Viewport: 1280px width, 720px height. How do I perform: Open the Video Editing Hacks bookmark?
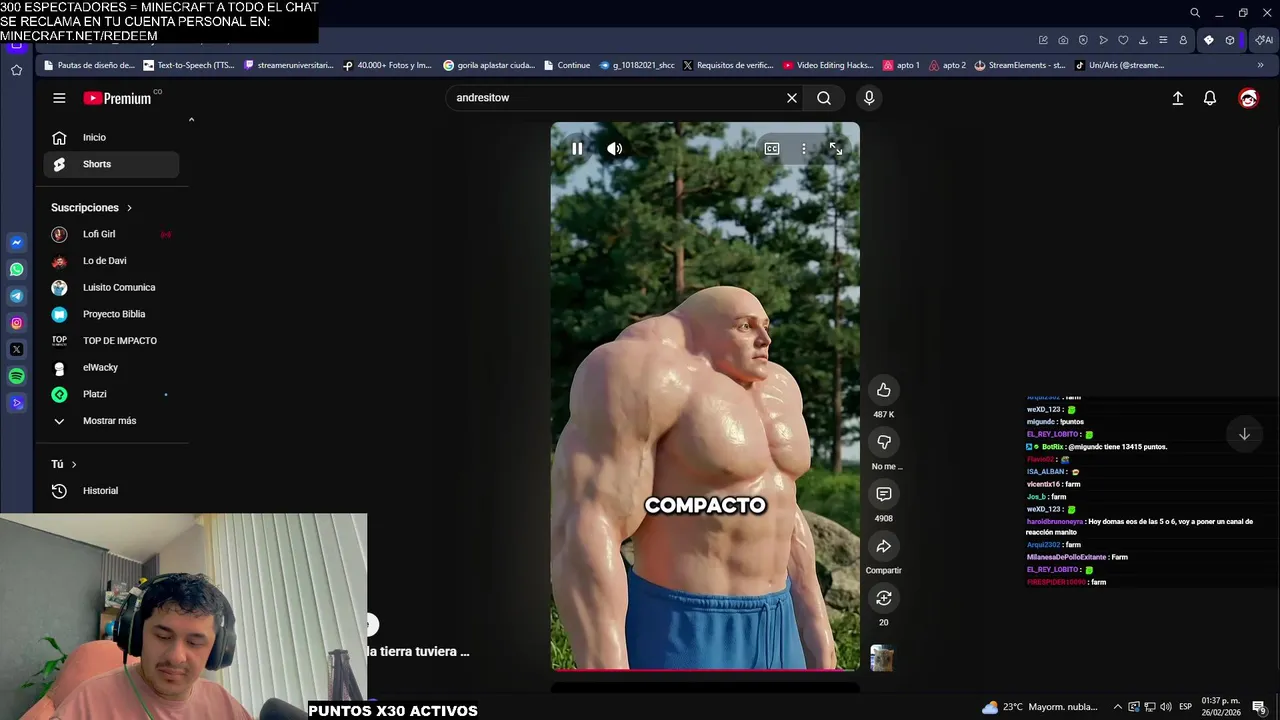click(828, 65)
